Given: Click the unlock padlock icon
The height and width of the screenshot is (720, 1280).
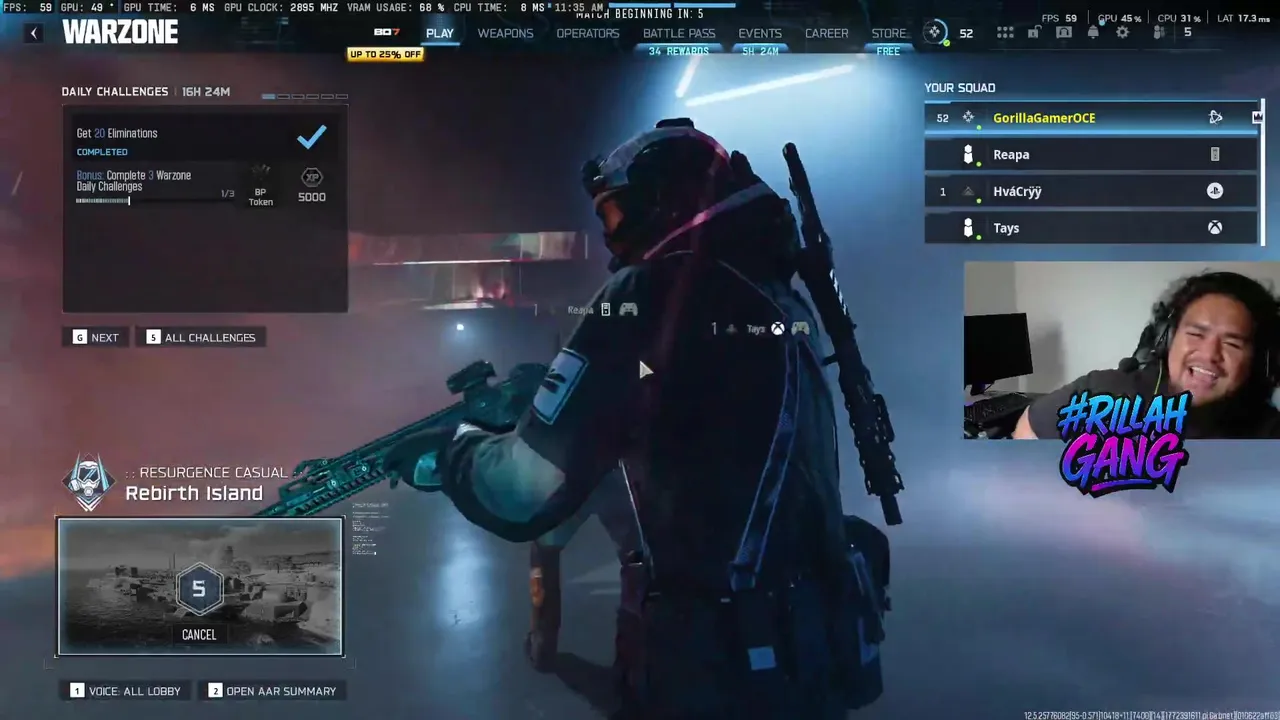Looking at the screenshot, I should 1034,32.
